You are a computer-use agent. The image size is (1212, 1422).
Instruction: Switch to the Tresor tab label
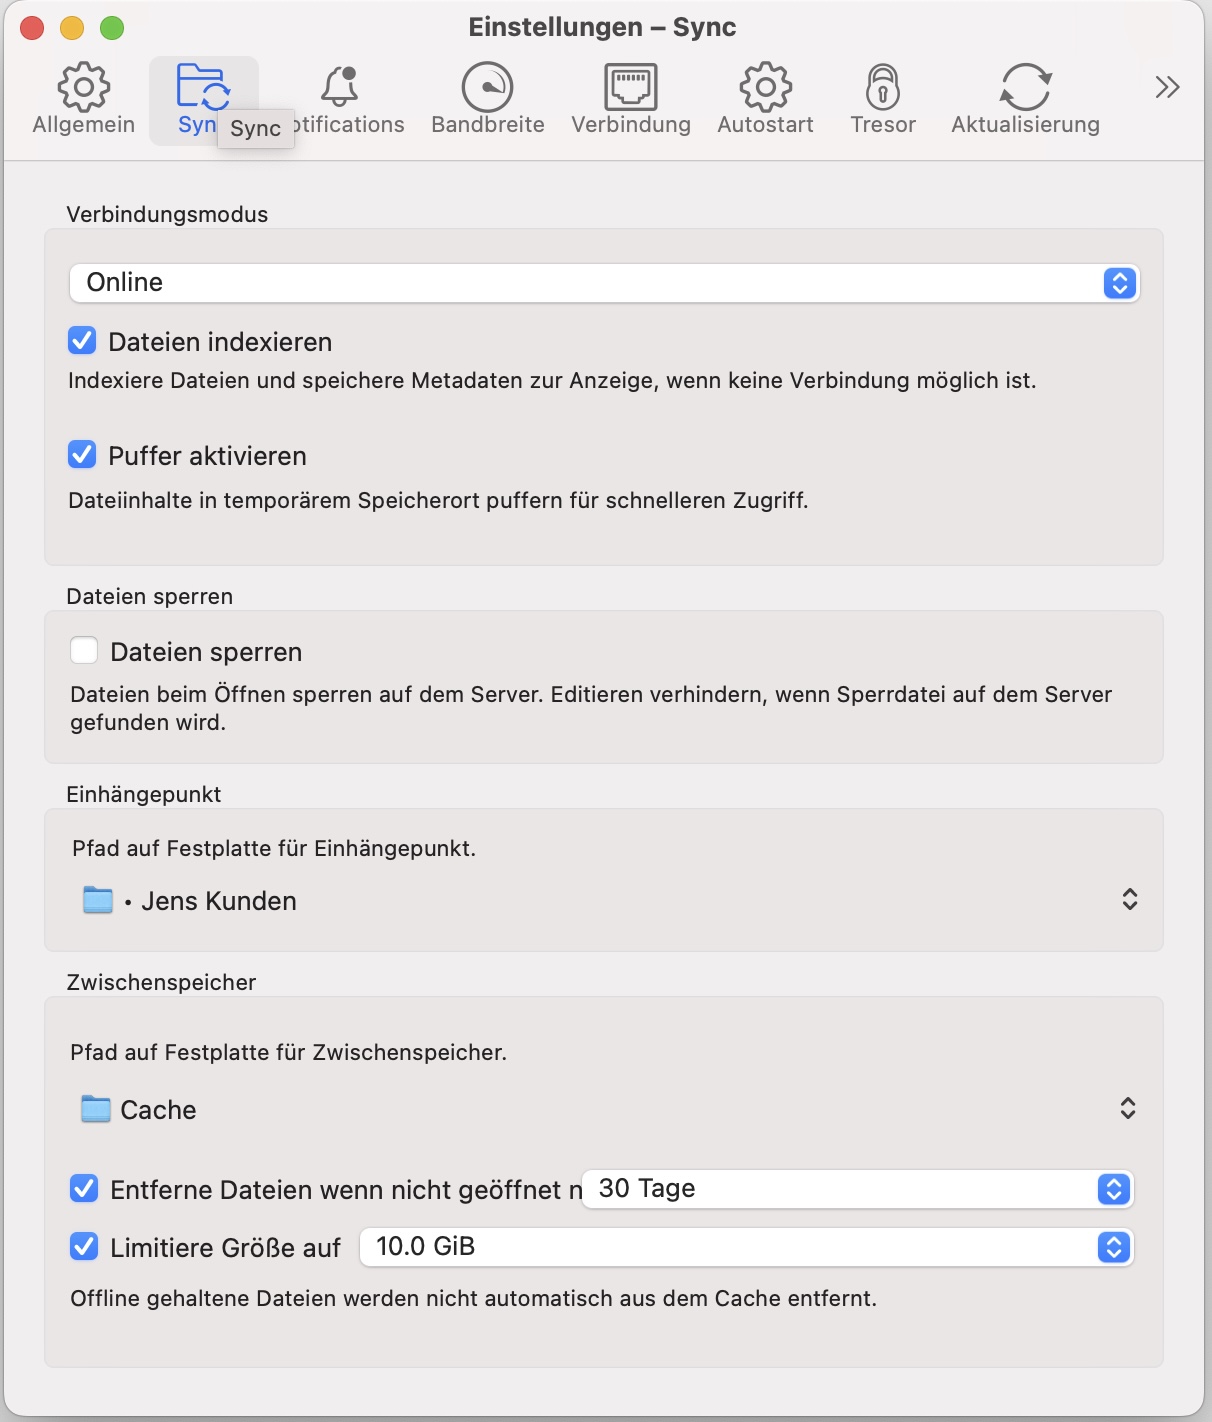[883, 125]
